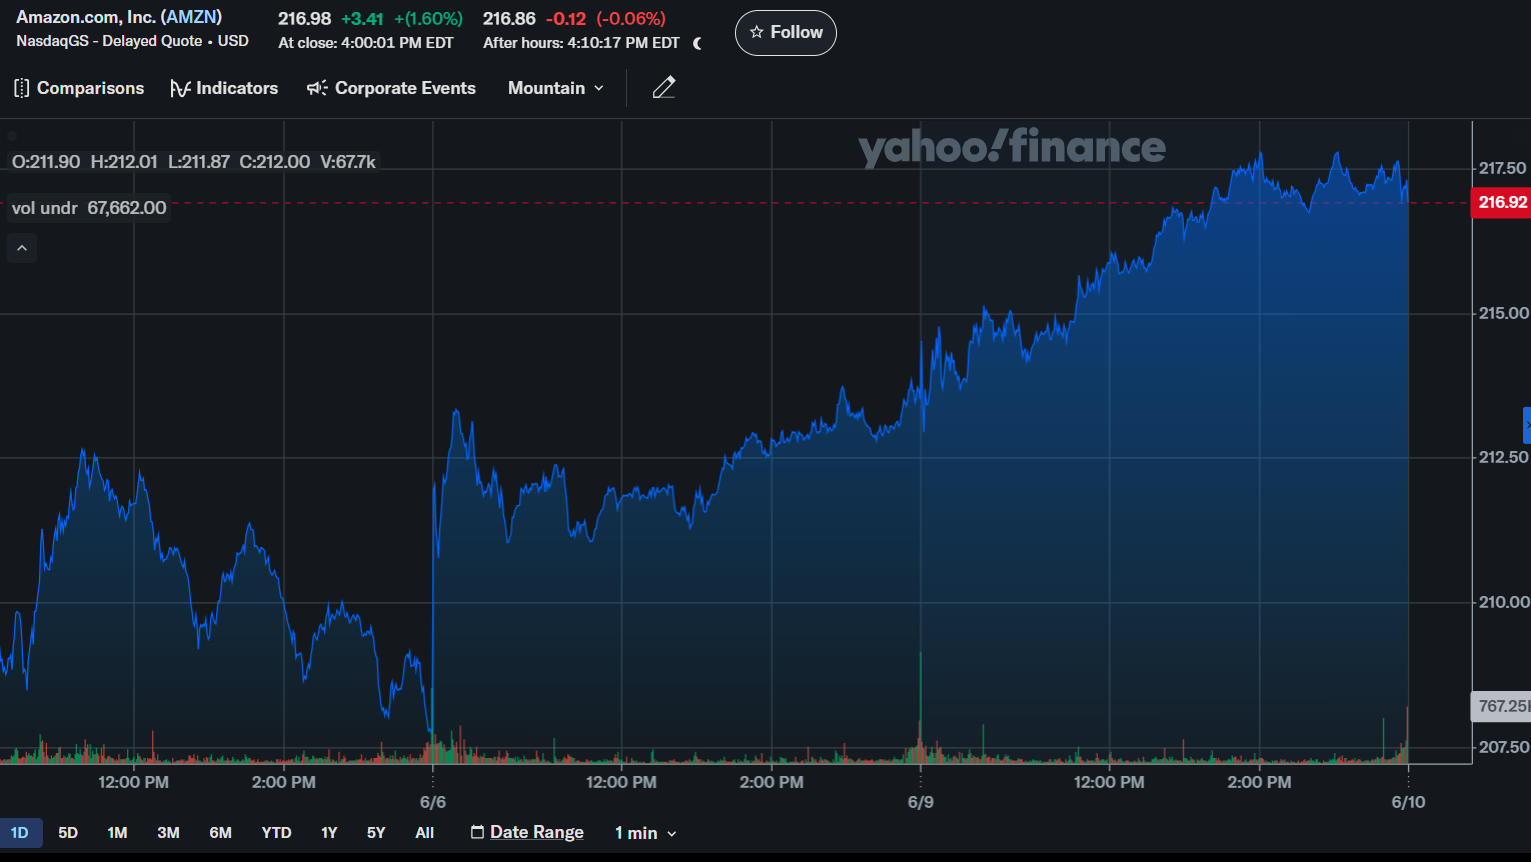Open Comparisons panel icon
Viewport: 1531px width, 862px height.
pyautogui.click(x=22, y=88)
